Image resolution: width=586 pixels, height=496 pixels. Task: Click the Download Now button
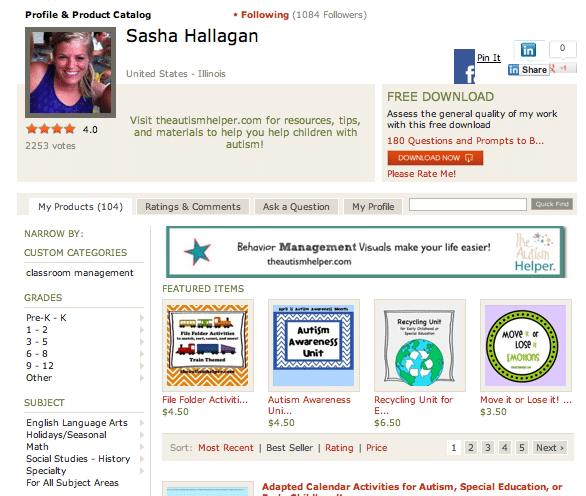tap(435, 158)
